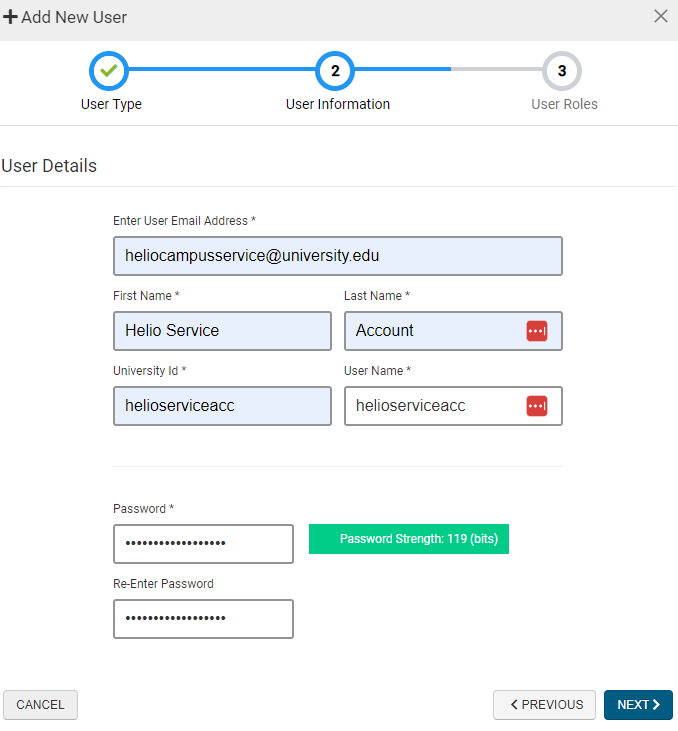The height and width of the screenshot is (731, 678).
Task: Click the User Type step label
Action: pyautogui.click(x=111, y=104)
